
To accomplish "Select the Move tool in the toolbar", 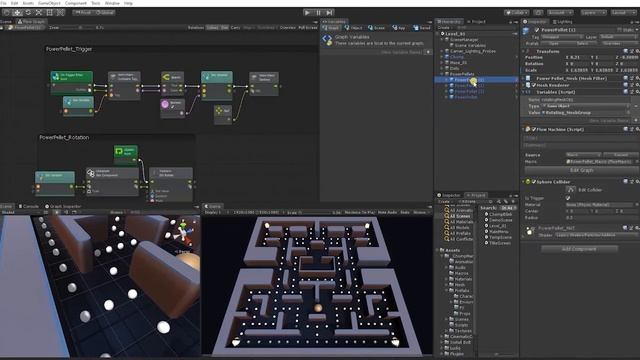I will (18, 13).
